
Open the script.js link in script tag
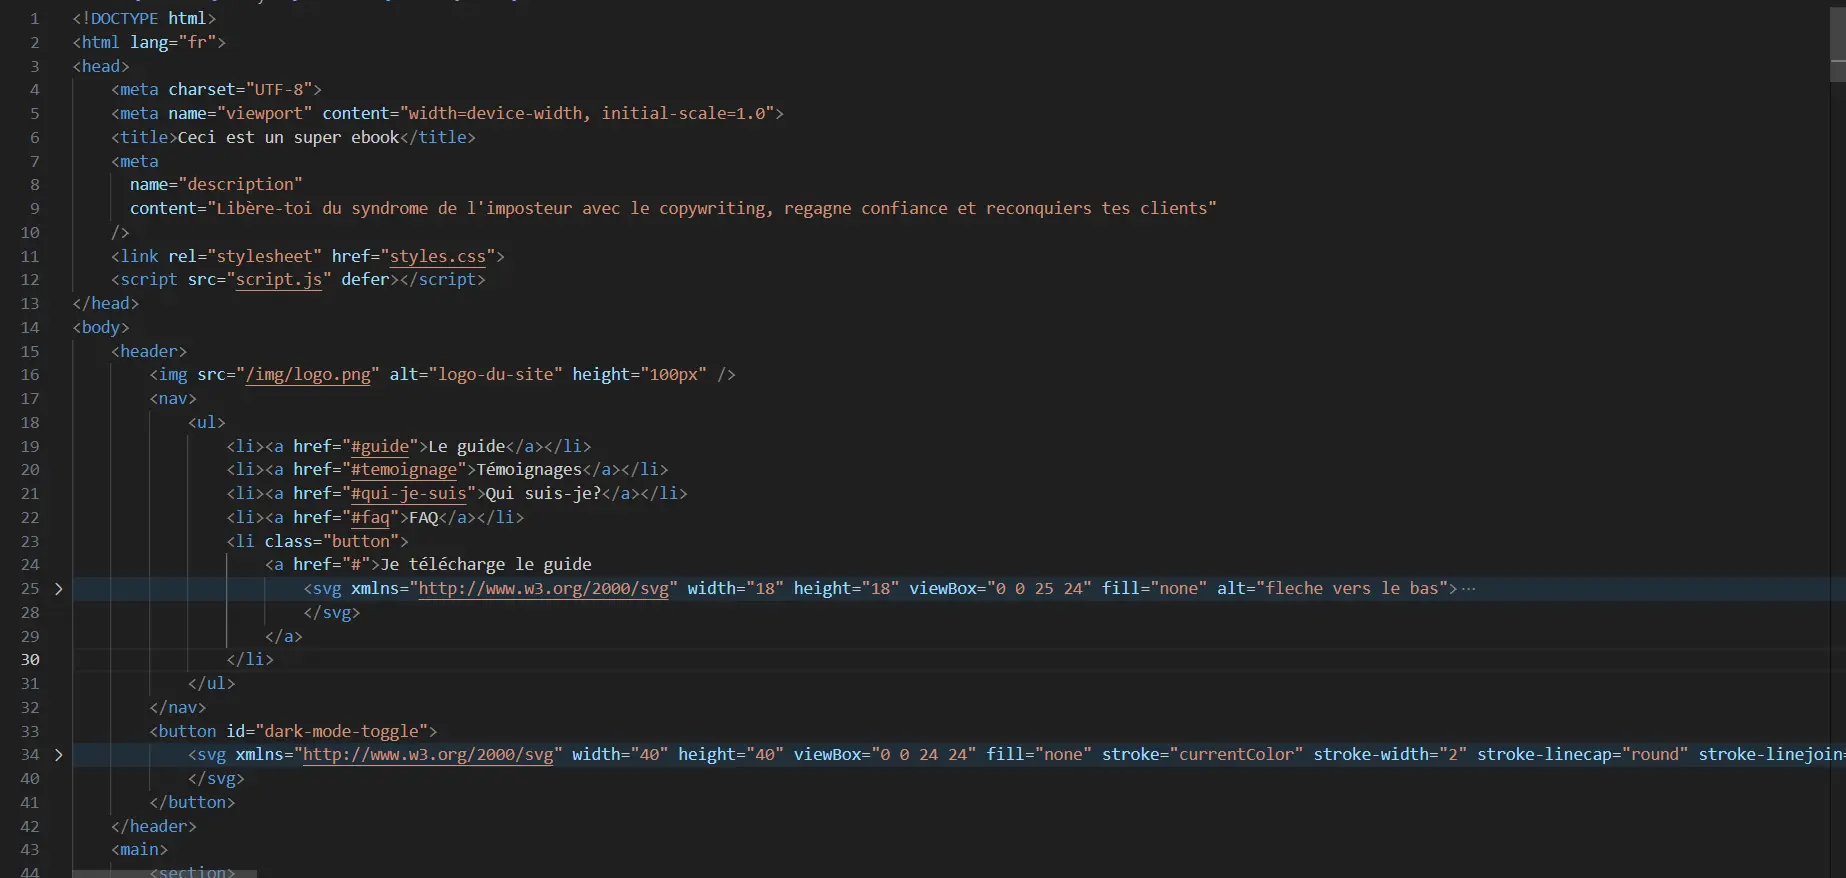(x=279, y=280)
